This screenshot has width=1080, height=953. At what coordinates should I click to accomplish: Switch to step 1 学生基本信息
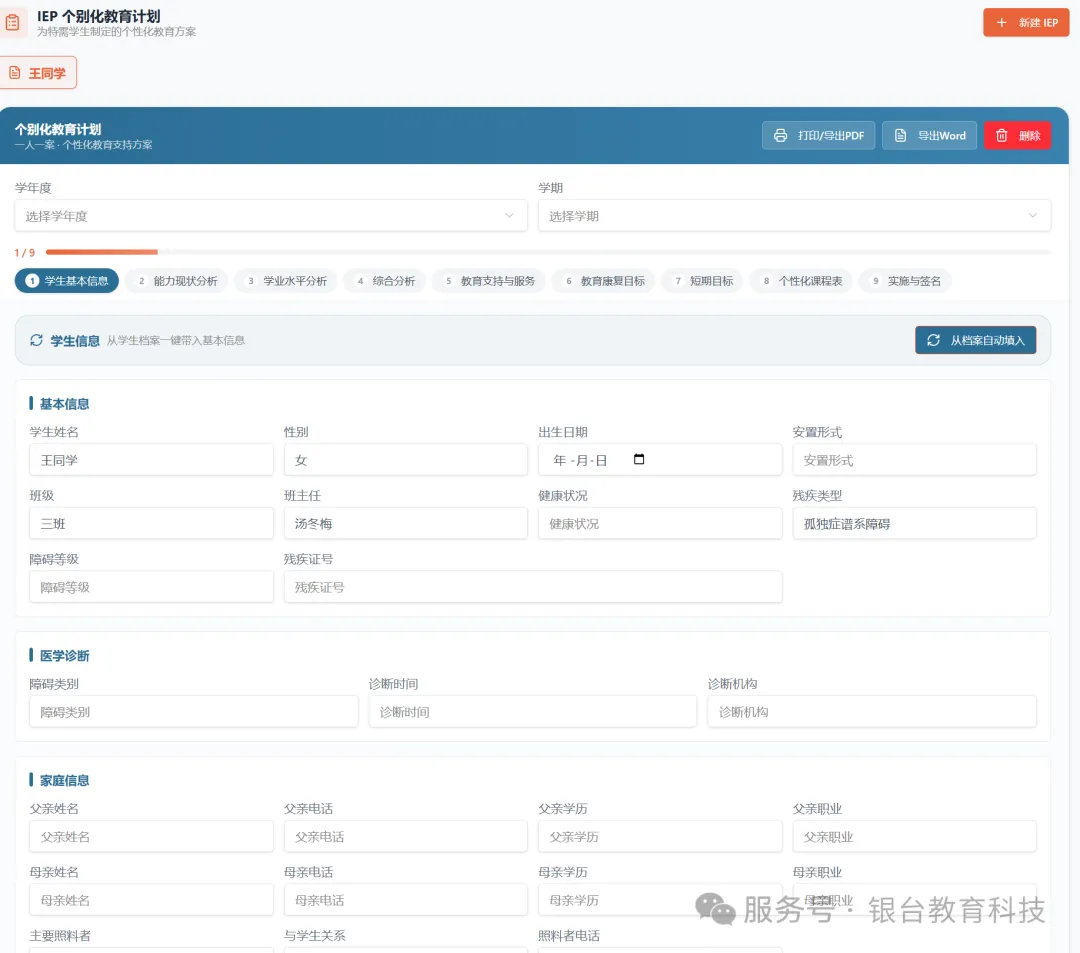tap(67, 281)
